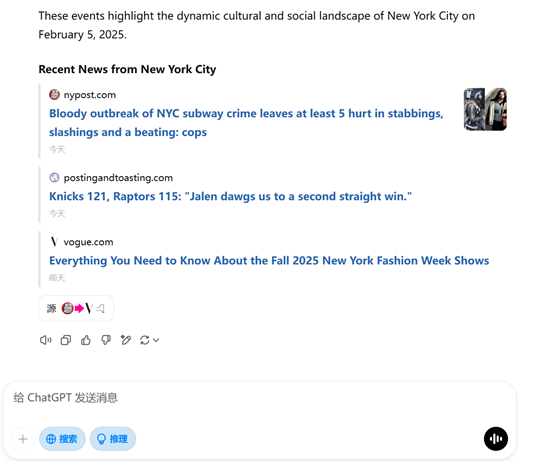Open the Knicks 121, Raptors 115 article
554x462 pixels.
(230, 196)
